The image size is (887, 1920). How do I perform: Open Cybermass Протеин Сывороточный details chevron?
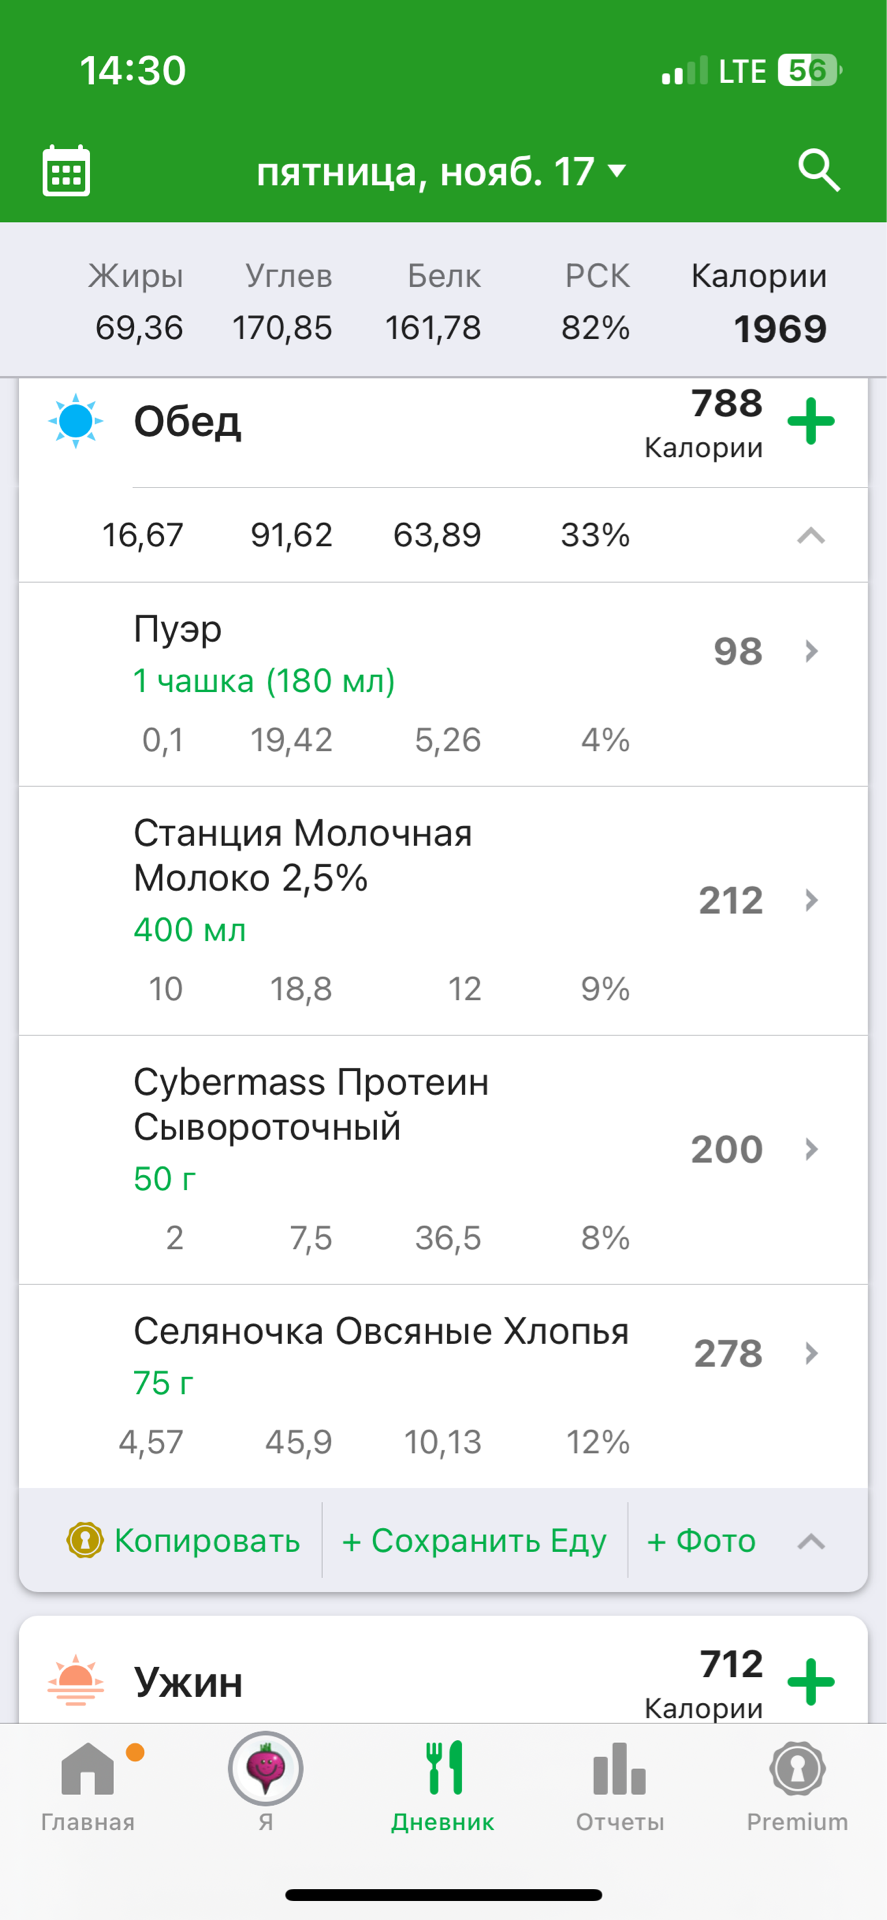click(x=811, y=1149)
